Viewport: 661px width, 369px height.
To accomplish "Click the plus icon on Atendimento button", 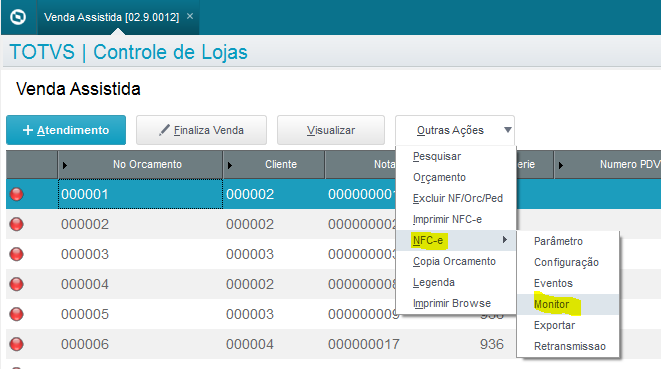I will tap(28, 130).
